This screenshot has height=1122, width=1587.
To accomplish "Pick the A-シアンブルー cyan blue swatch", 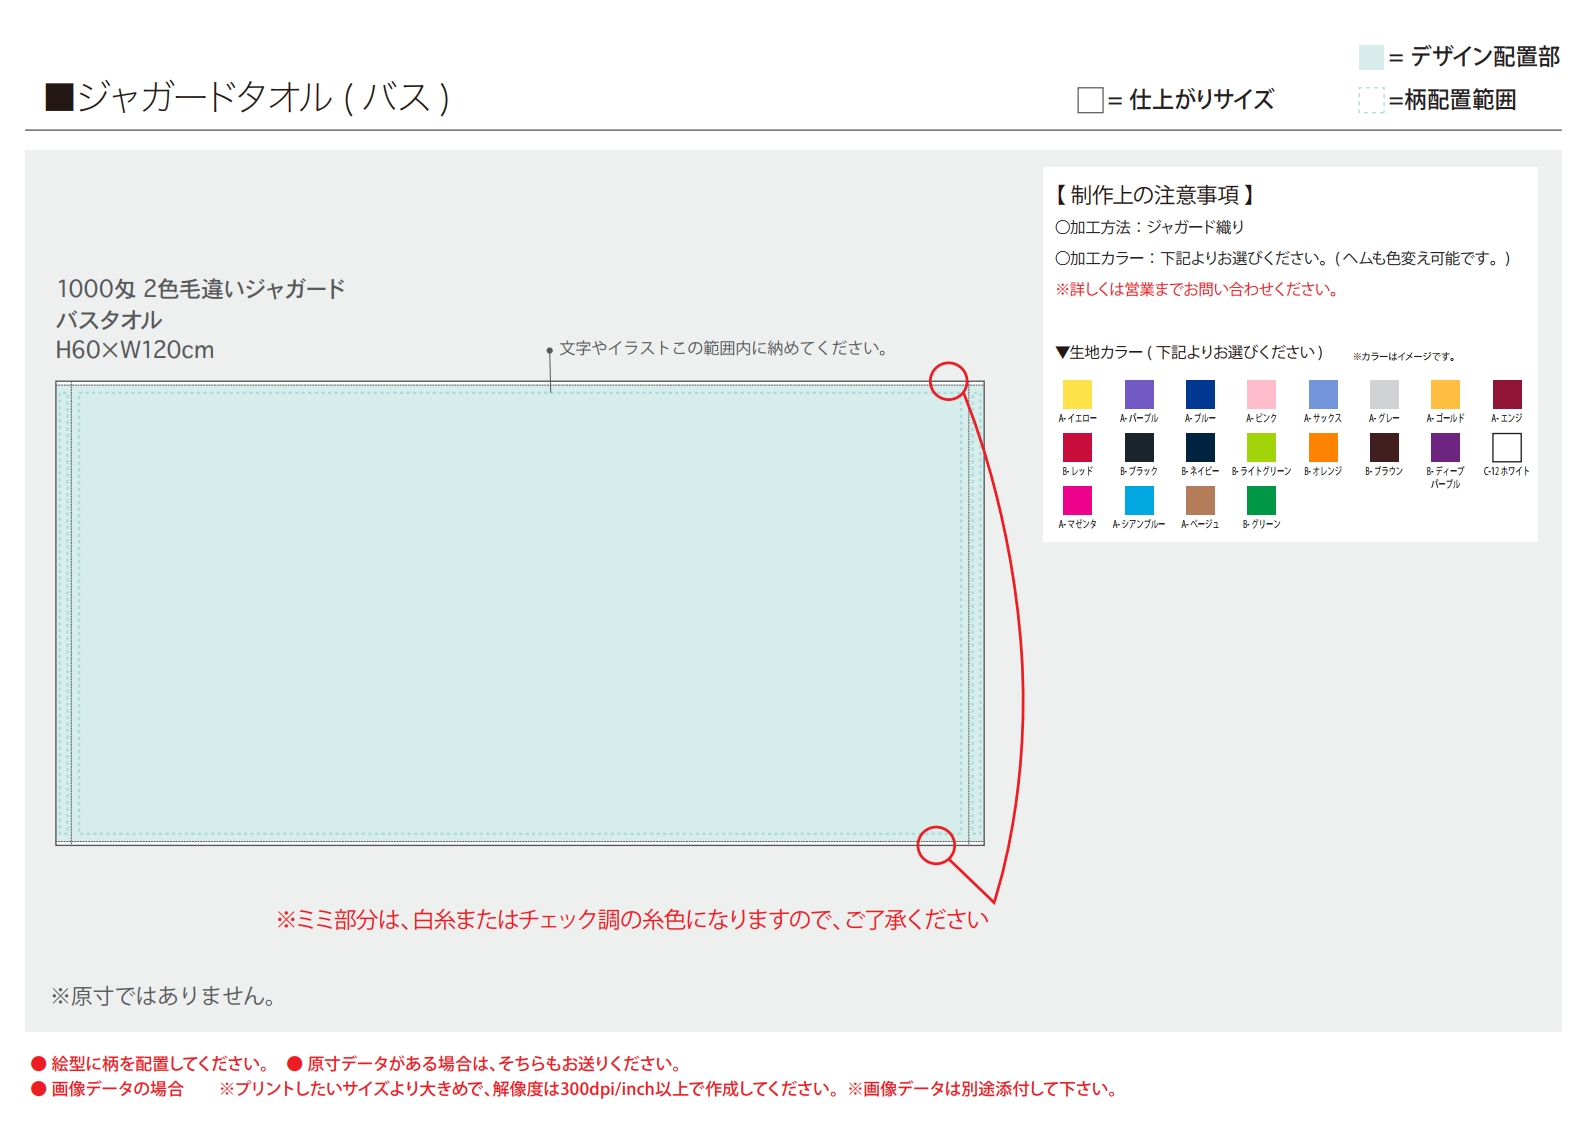I will (x=1139, y=500).
